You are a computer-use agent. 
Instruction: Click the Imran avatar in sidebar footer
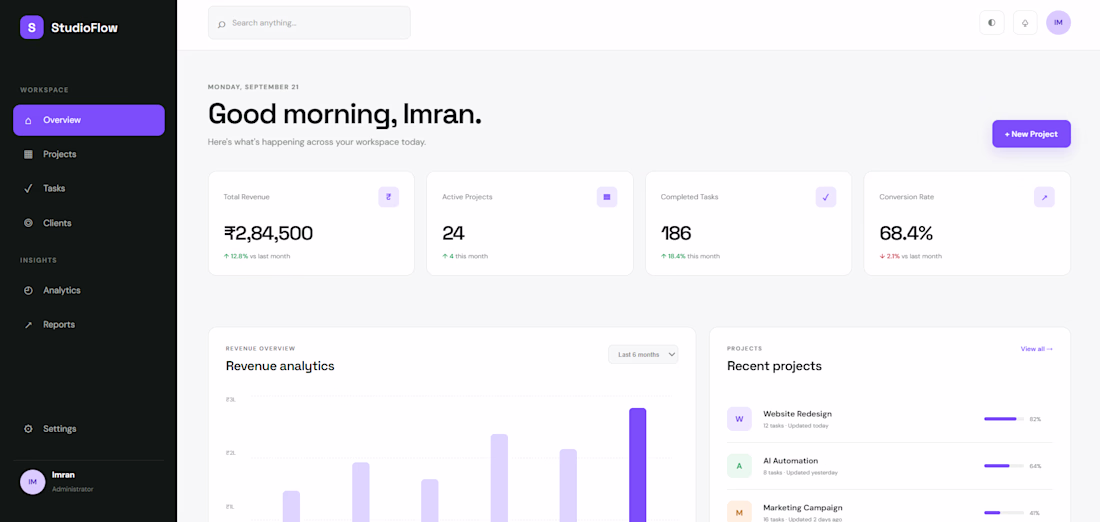pos(32,482)
